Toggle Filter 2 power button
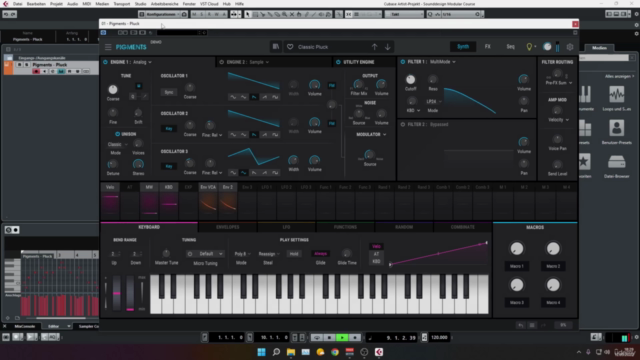The height and width of the screenshot is (360, 640). pyautogui.click(x=403, y=124)
